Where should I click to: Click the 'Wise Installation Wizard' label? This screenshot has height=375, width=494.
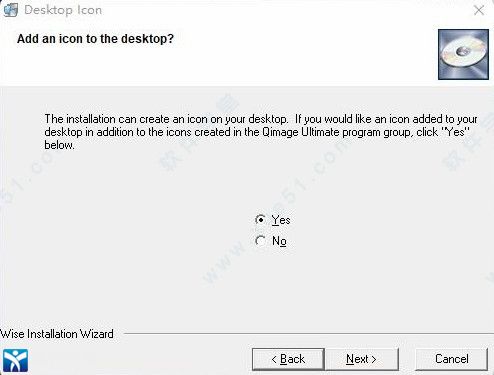(x=57, y=334)
